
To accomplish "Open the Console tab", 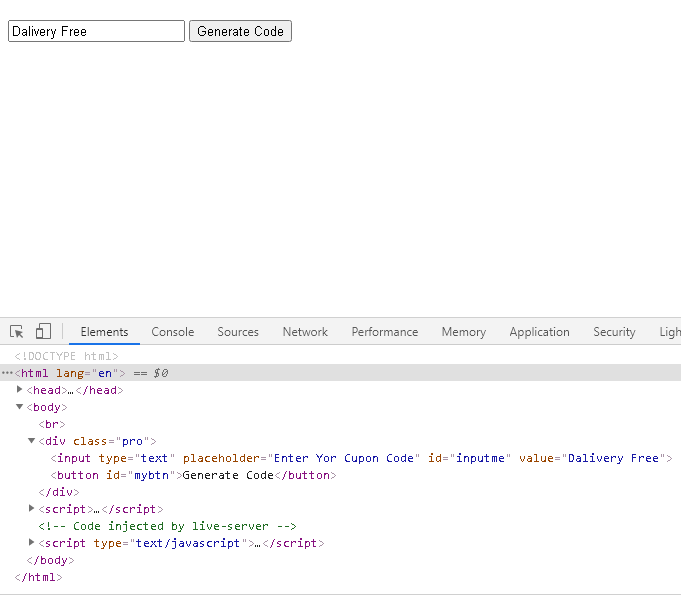I will click(x=172, y=332).
